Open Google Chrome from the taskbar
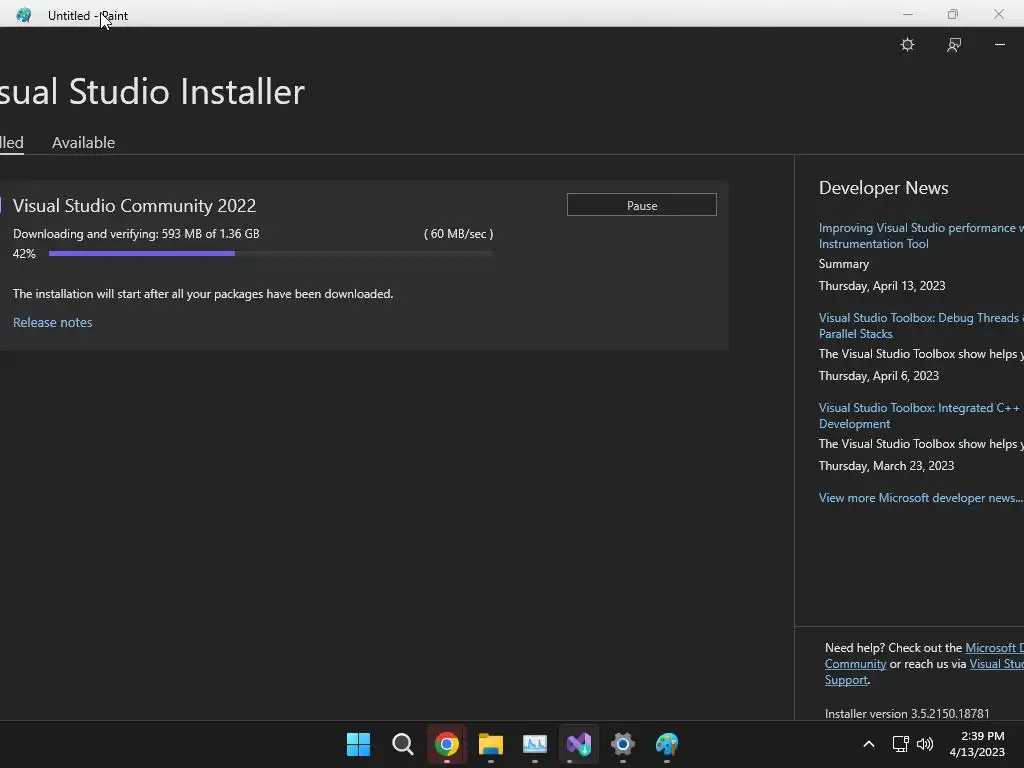The height and width of the screenshot is (768, 1024). (447, 744)
